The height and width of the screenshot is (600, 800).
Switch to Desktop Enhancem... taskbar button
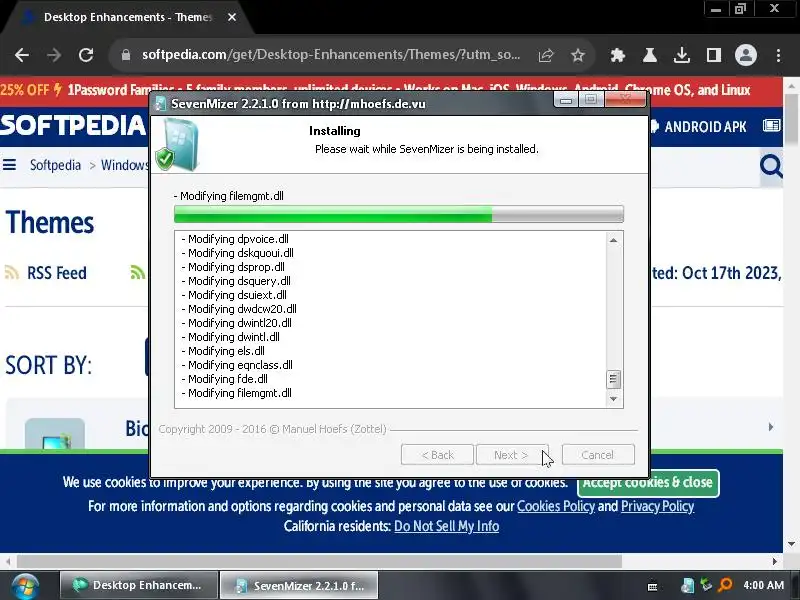(x=139, y=585)
